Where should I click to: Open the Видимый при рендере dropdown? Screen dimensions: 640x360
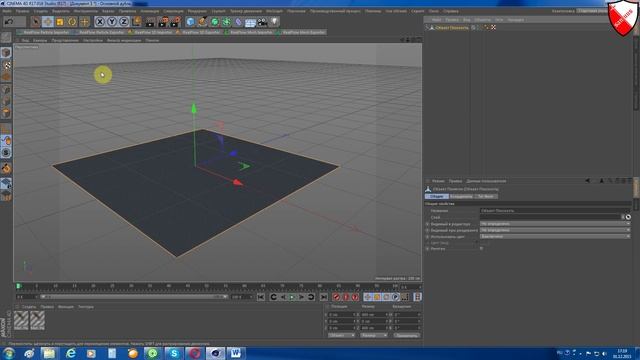(555, 230)
